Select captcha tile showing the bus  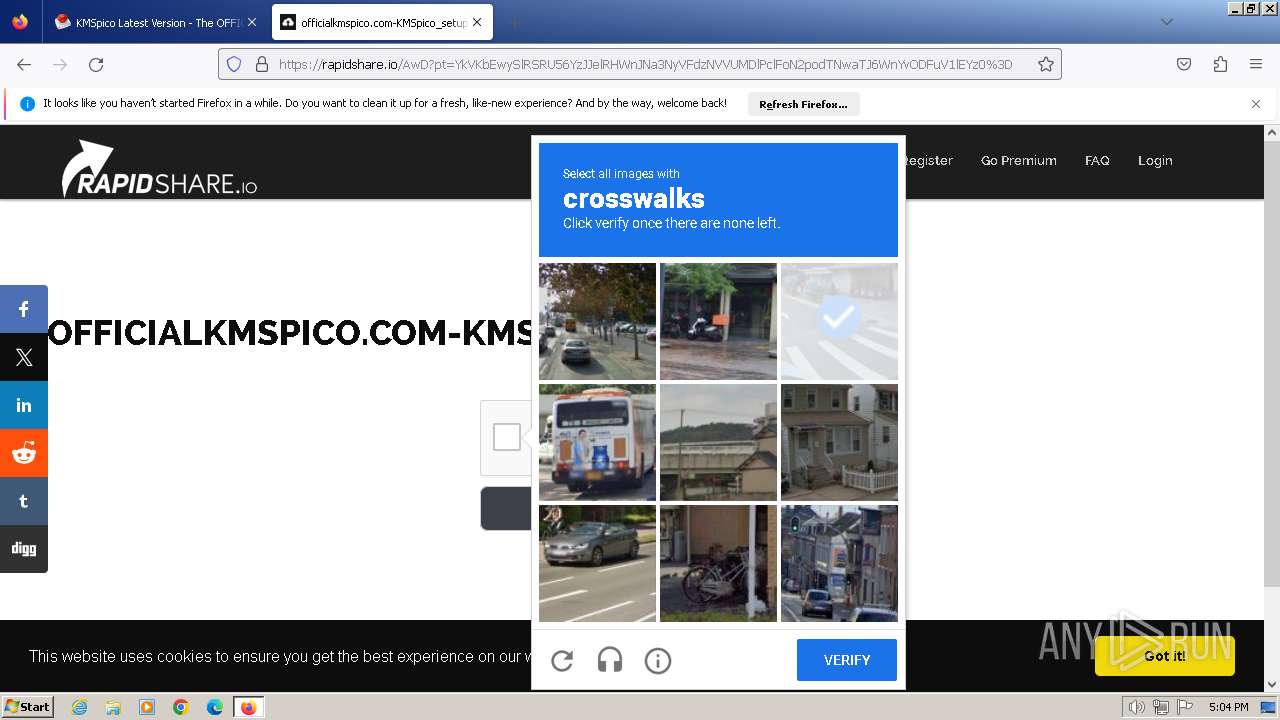(x=597, y=442)
